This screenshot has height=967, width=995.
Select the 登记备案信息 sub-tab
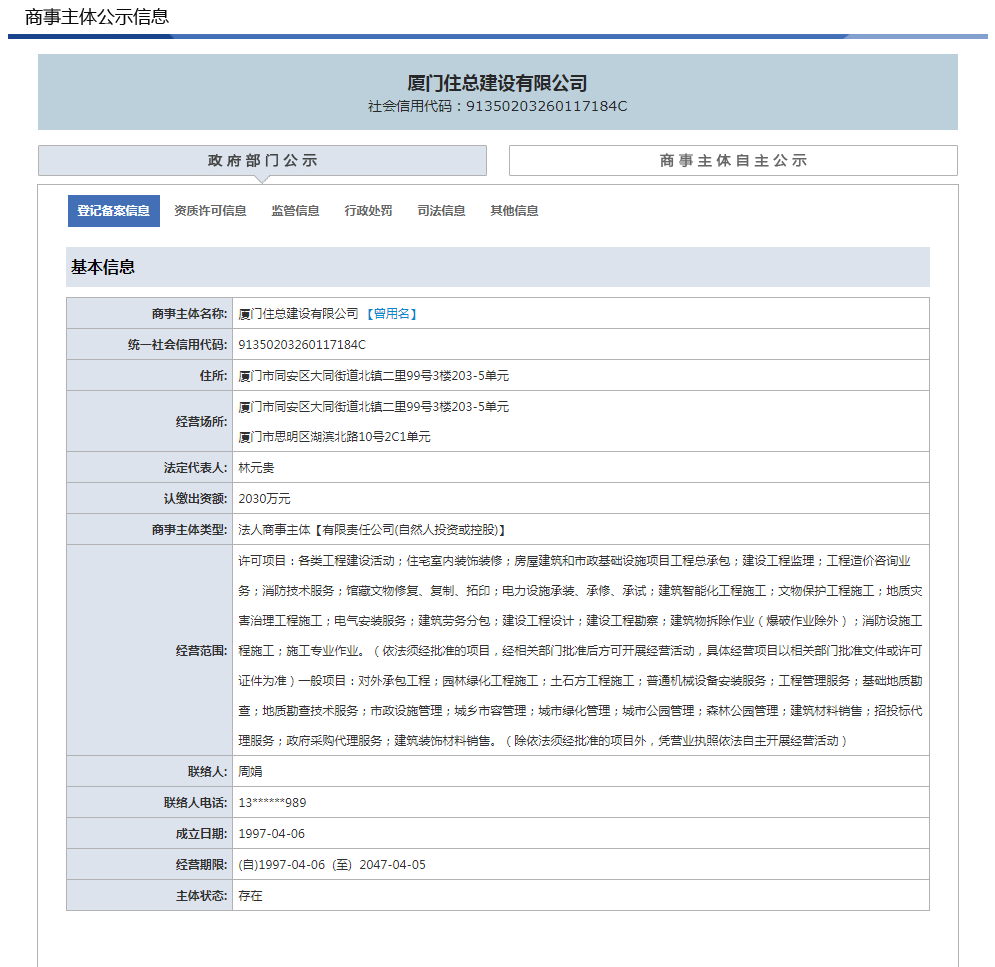pyautogui.click(x=113, y=211)
